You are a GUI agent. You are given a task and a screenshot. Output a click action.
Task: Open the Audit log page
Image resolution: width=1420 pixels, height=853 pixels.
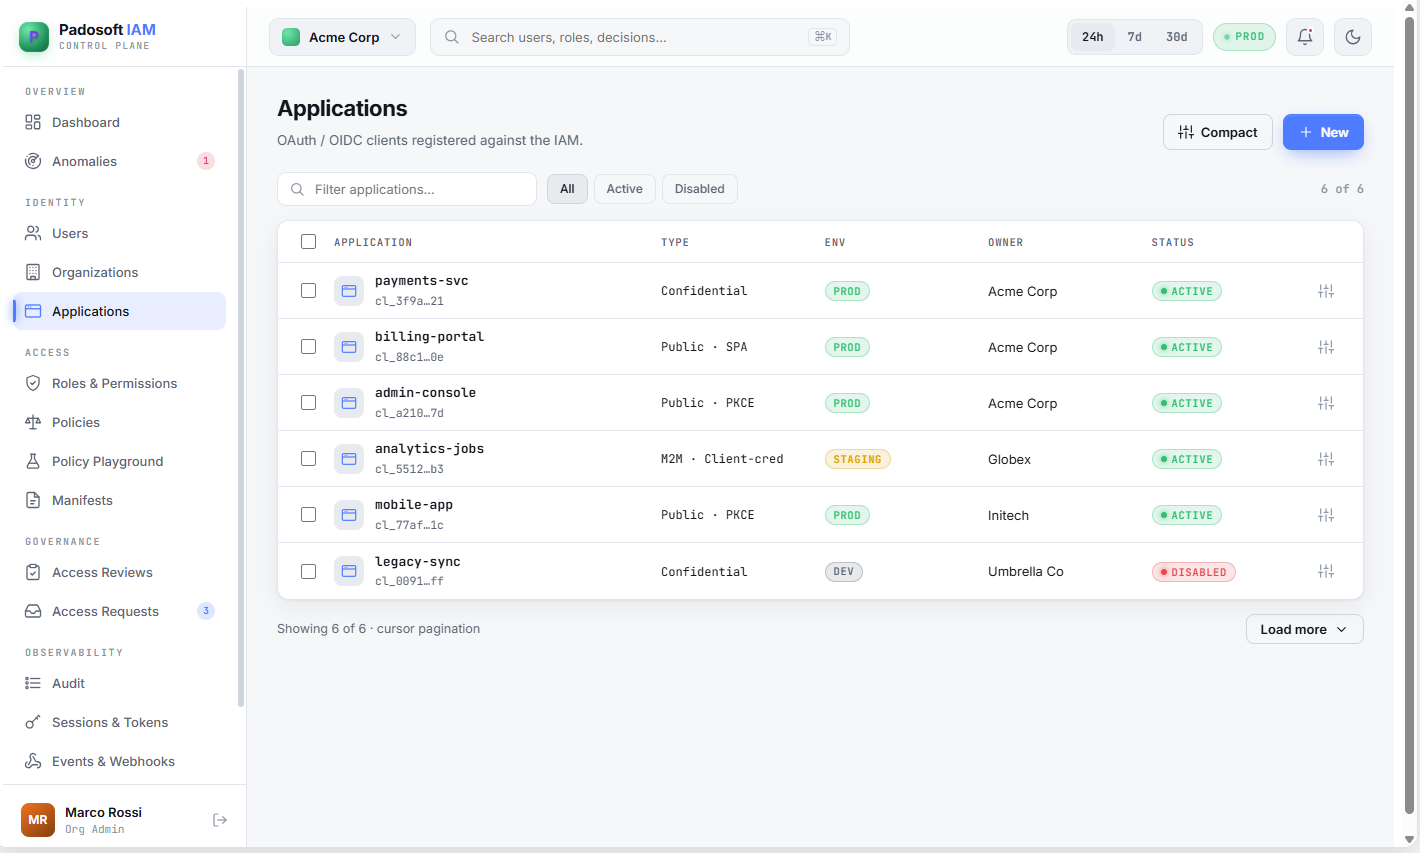coord(119,683)
